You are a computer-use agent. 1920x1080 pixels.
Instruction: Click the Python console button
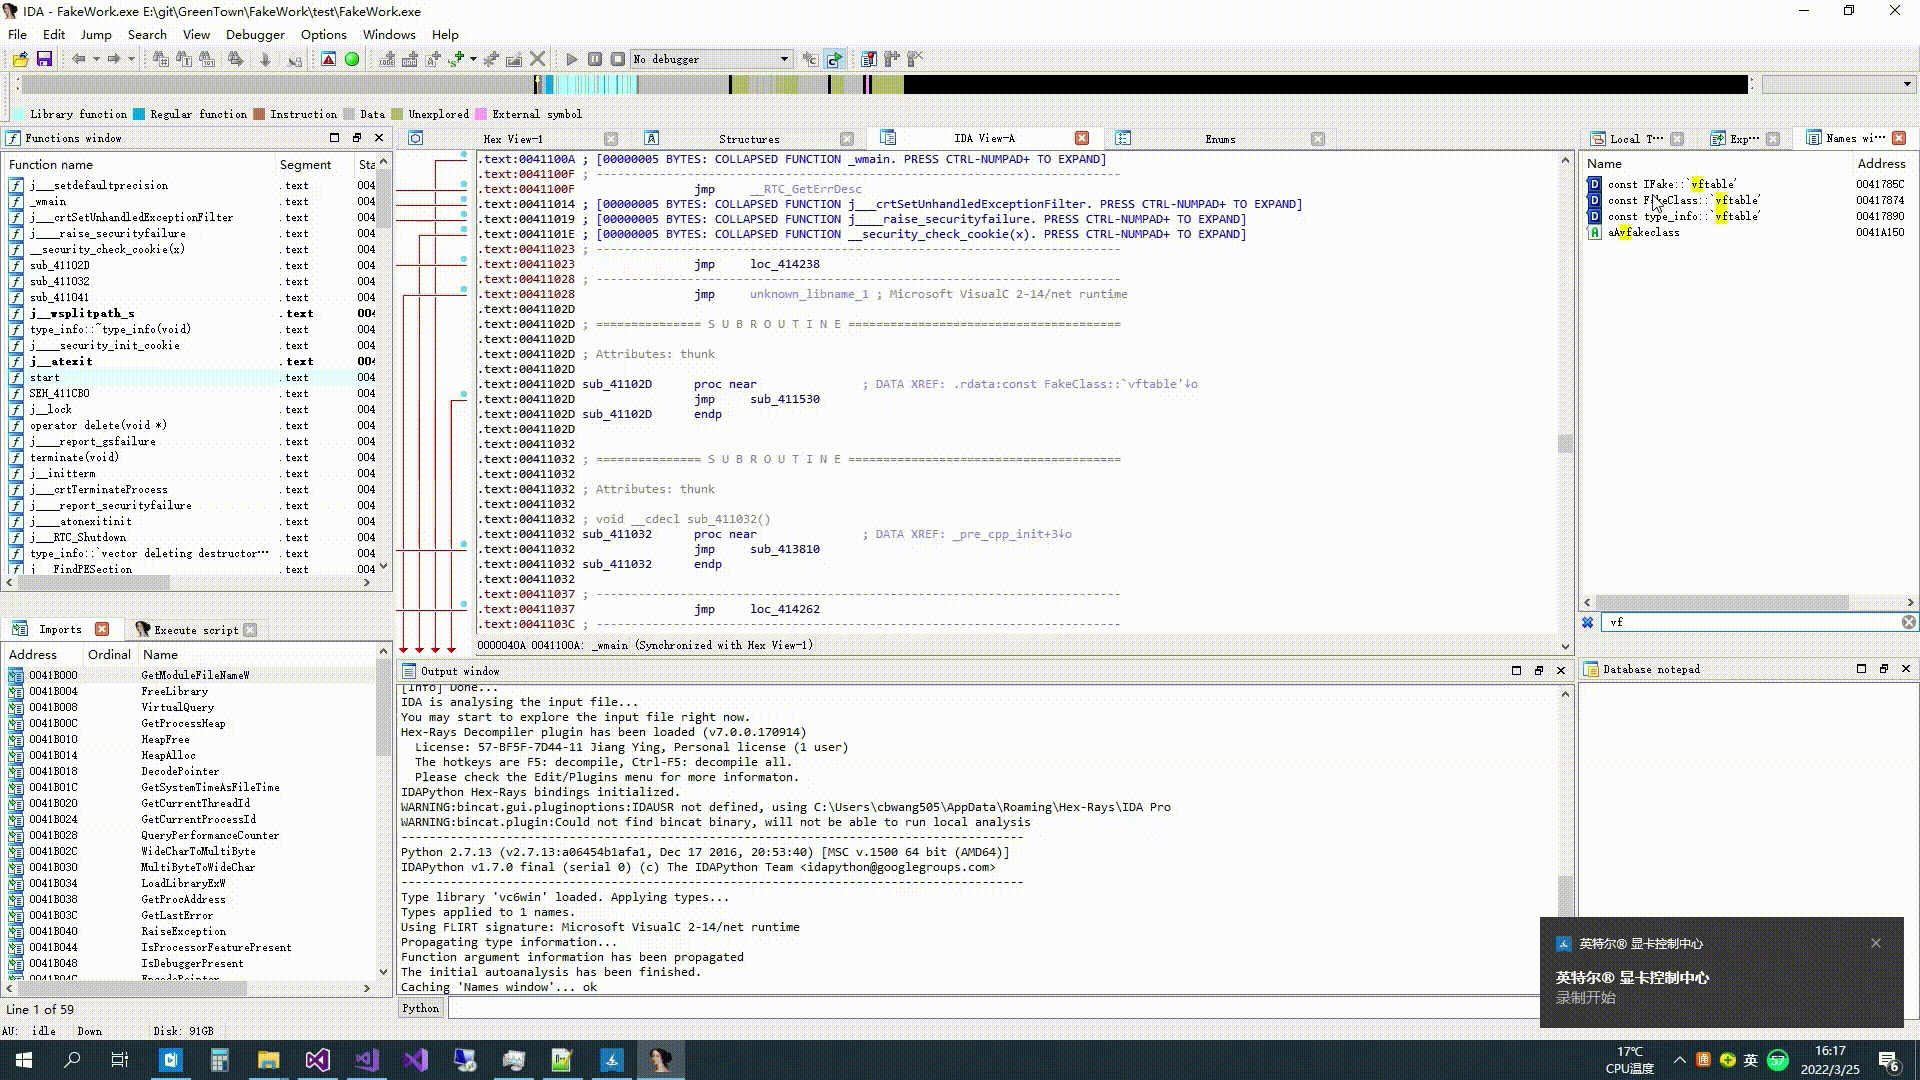pos(420,1008)
